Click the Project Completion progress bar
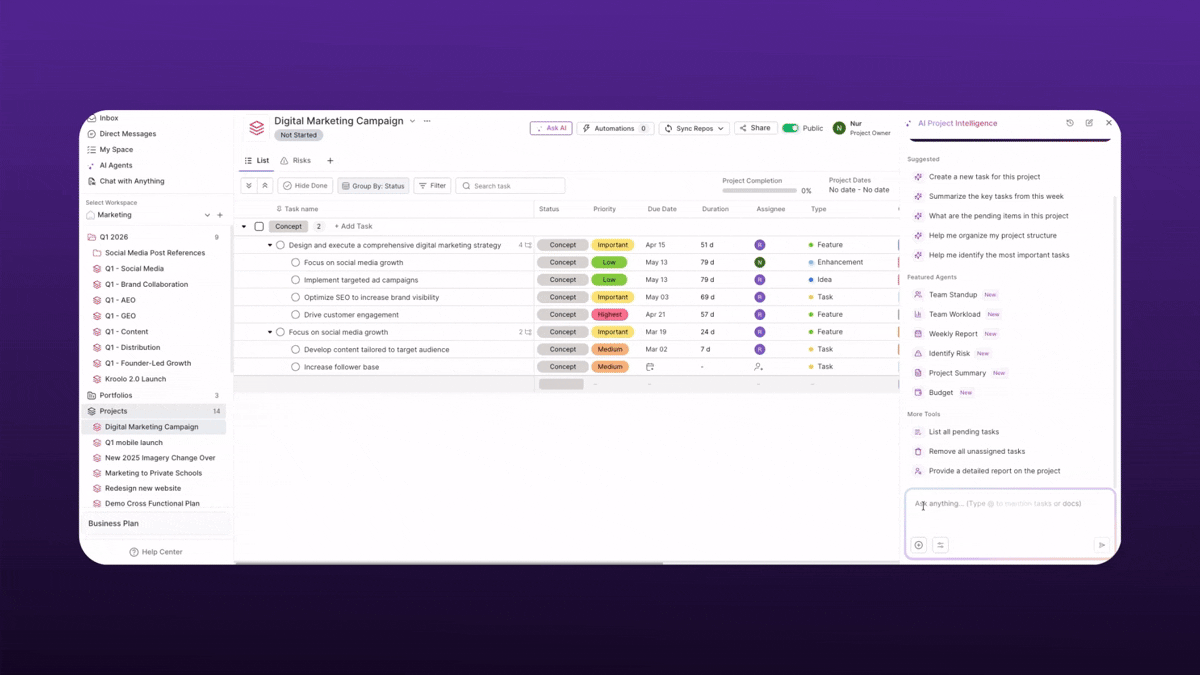Viewport: 1200px width, 675px height. pyautogui.click(x=760, y=190)
